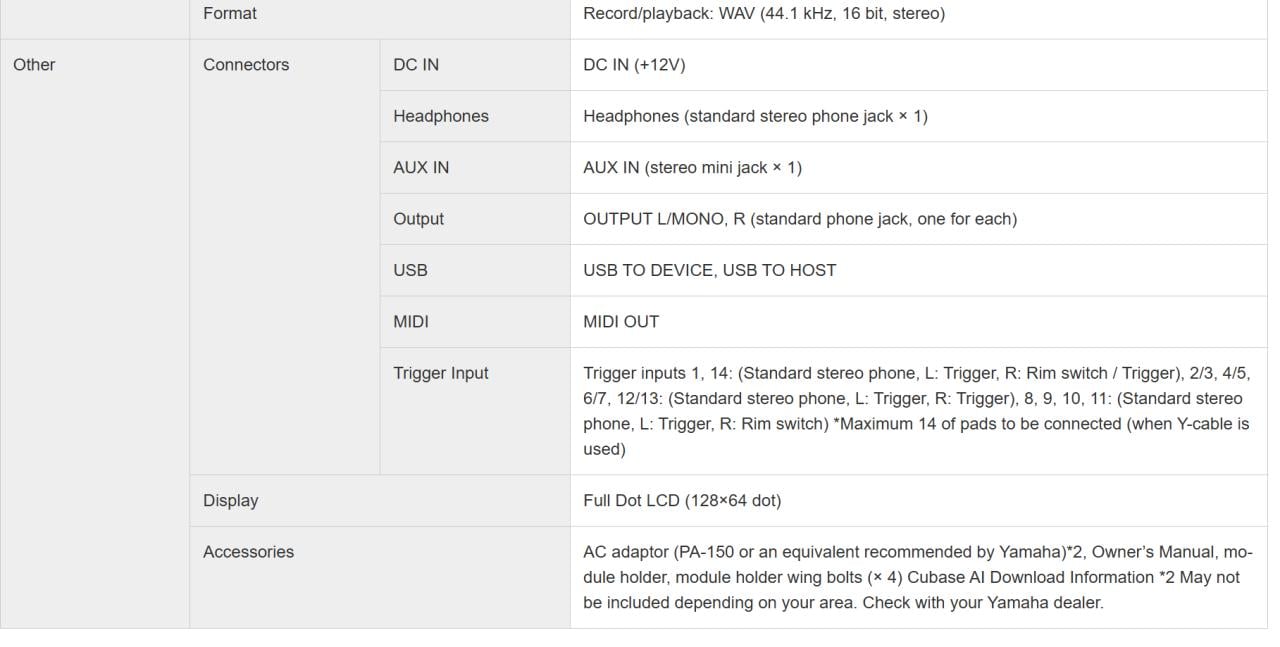Click the "USB" row label

[x=410, y=270]
